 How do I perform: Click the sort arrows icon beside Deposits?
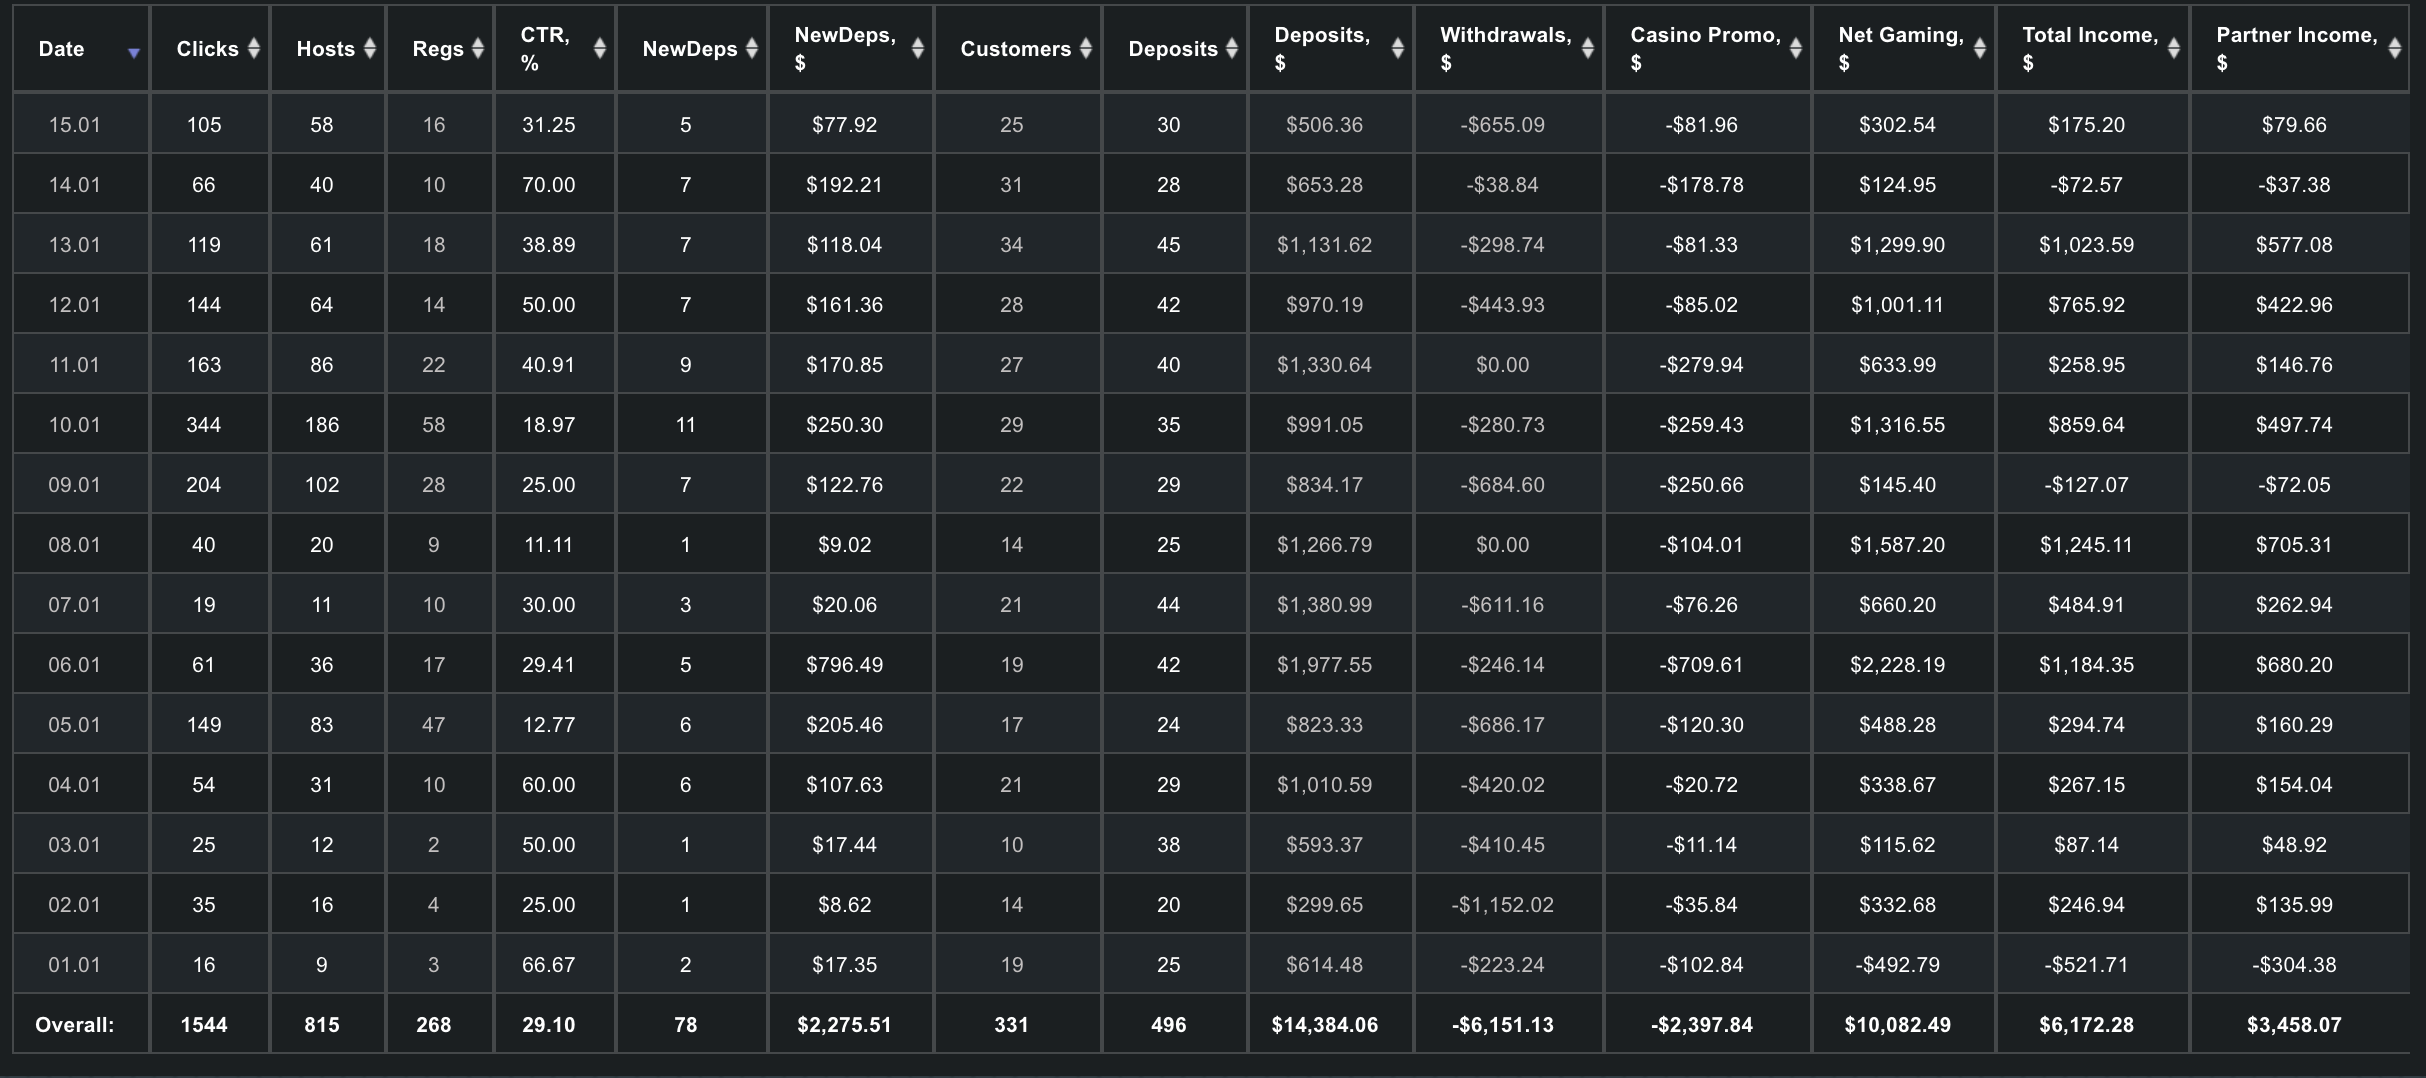point(1232,48)
